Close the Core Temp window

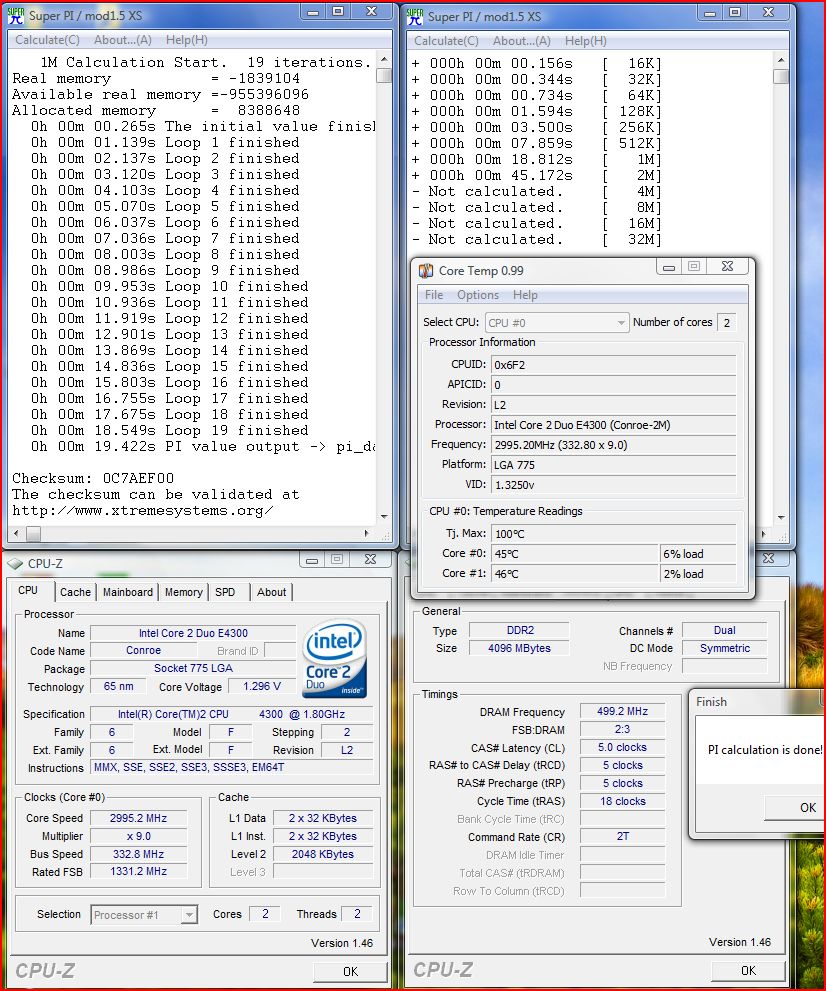coord(727,267)
